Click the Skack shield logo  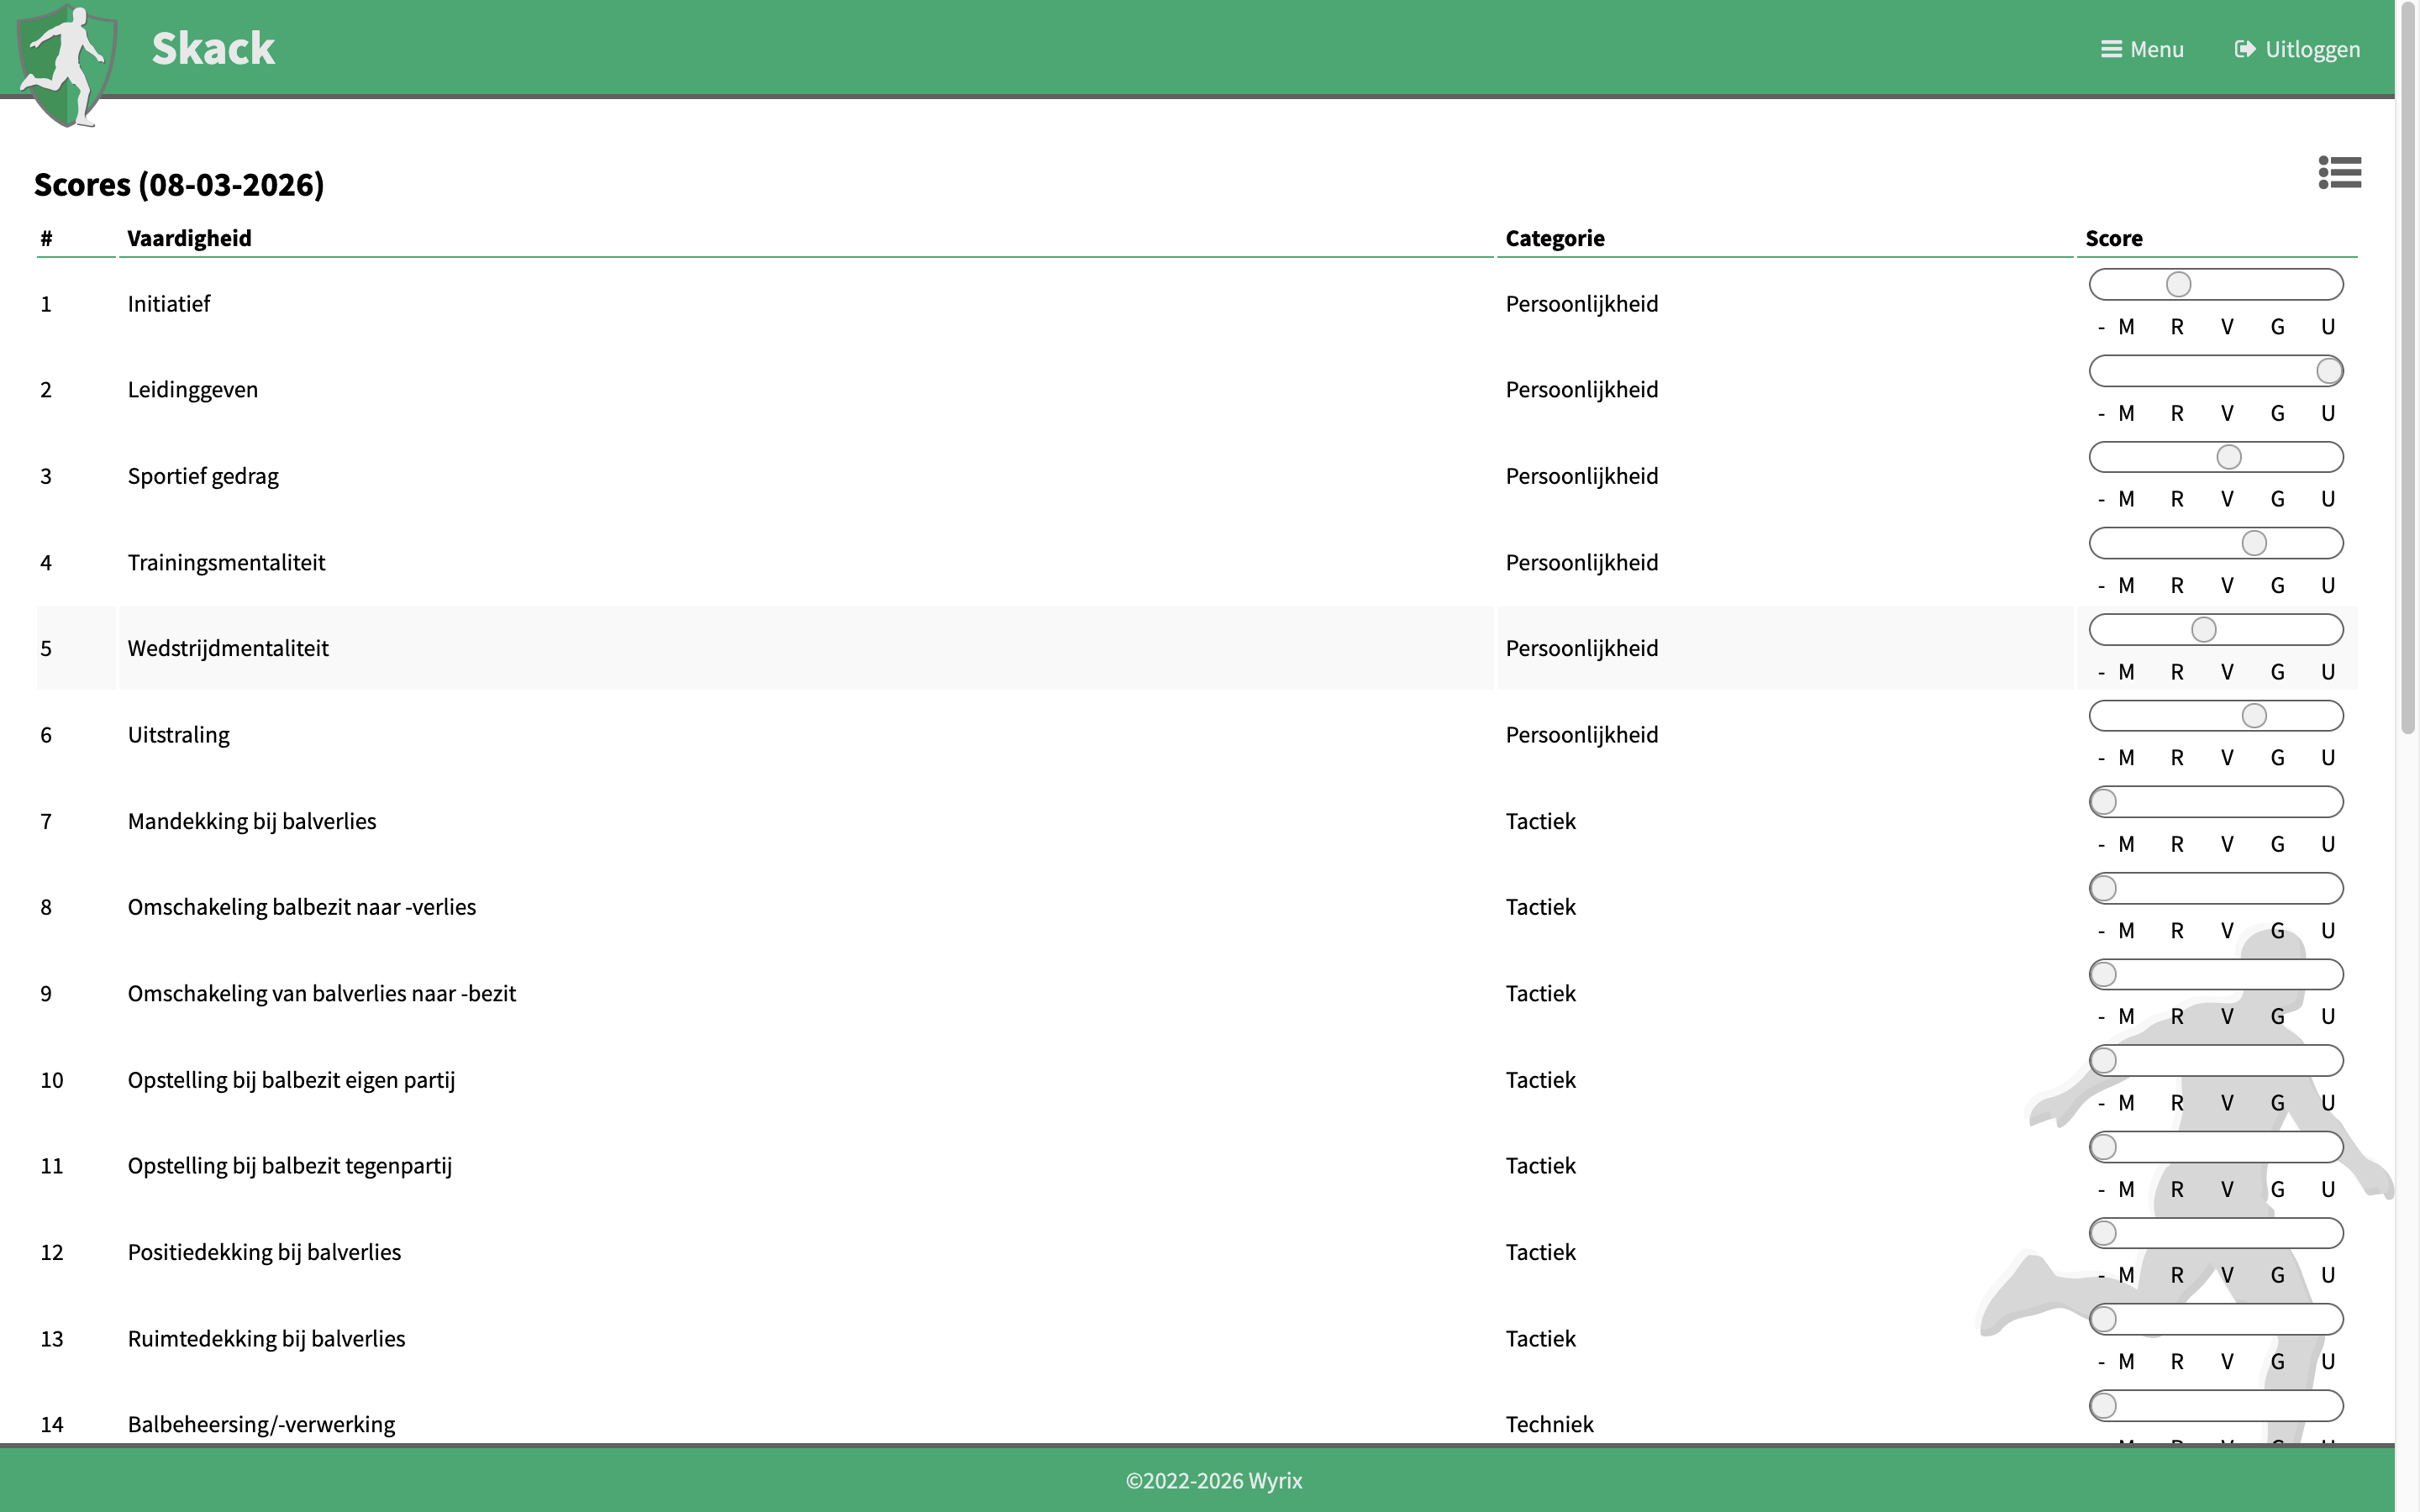click(x=68, y=66)
